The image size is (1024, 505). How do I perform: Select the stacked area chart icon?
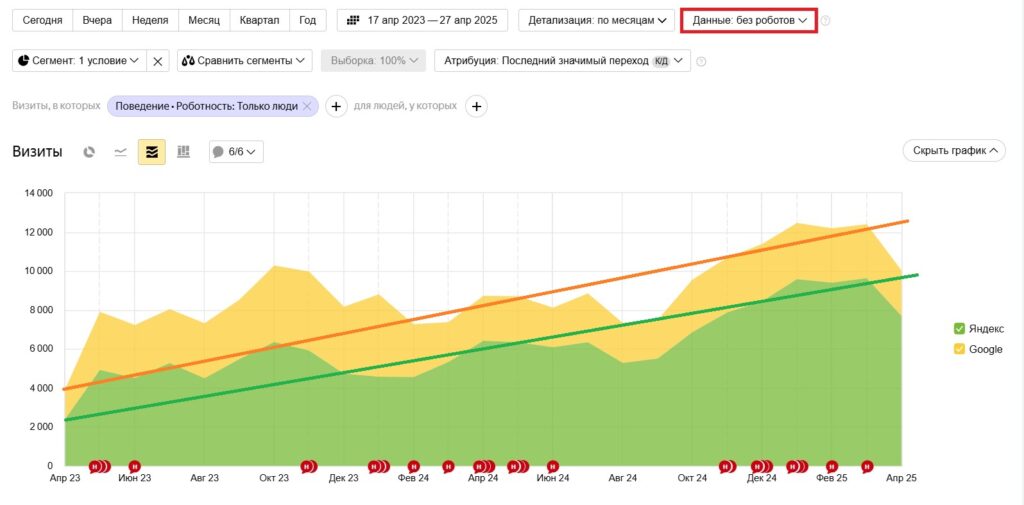[152, 152]
